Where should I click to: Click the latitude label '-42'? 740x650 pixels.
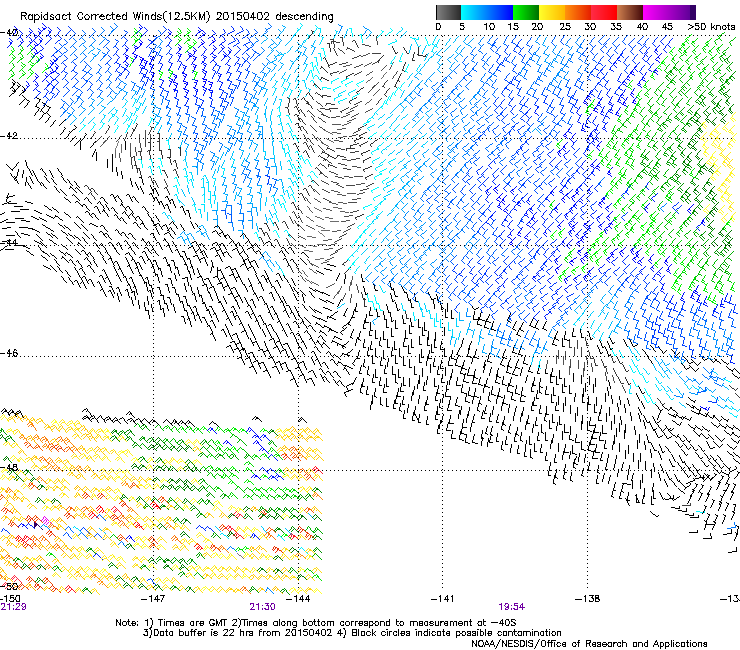click(x=9, y=136)
